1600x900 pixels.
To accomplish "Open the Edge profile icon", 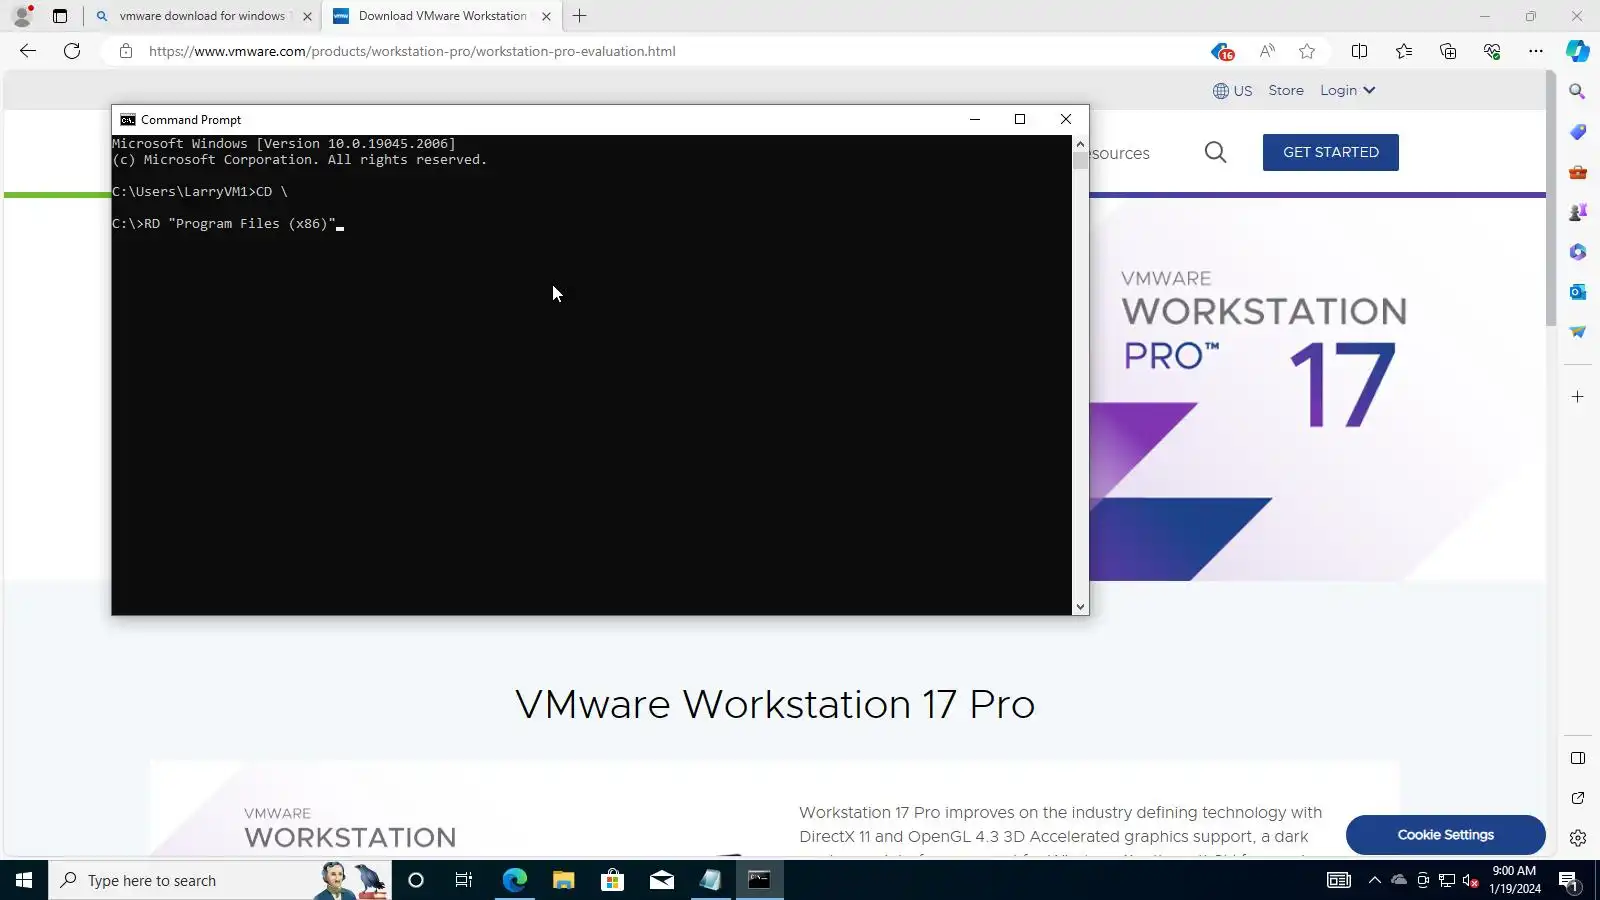I will [x=22, y=16].
